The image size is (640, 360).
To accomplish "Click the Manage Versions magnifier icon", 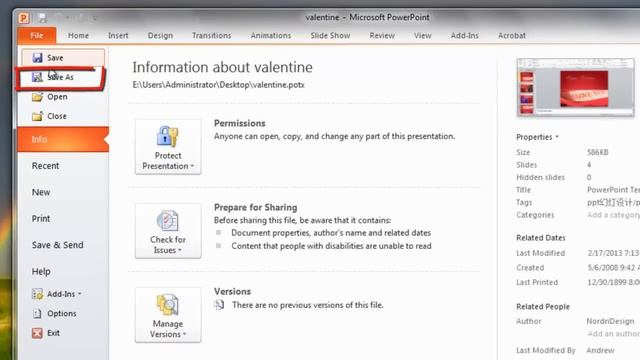I will [x=167, y=304].
